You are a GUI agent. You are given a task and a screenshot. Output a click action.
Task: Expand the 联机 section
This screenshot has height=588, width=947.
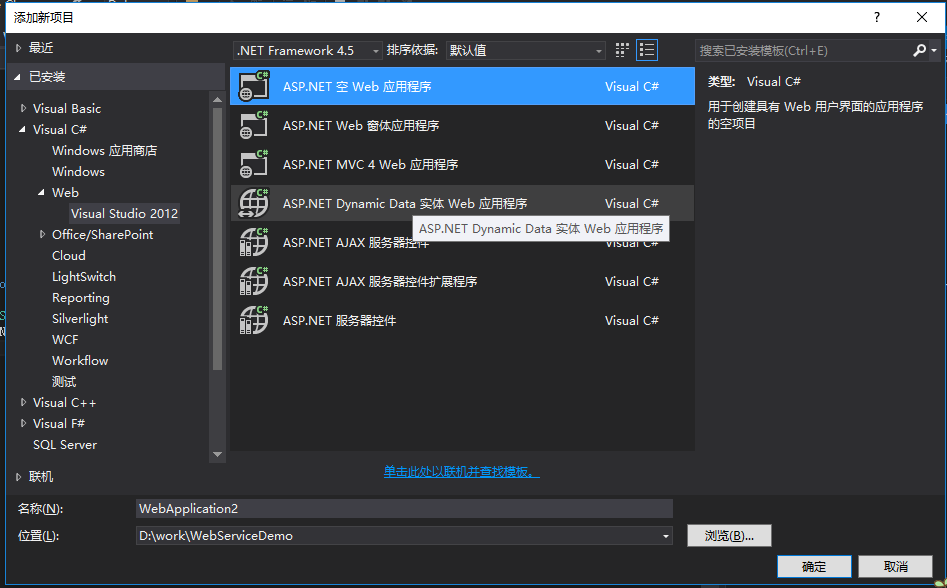click(x=19, y=476)
